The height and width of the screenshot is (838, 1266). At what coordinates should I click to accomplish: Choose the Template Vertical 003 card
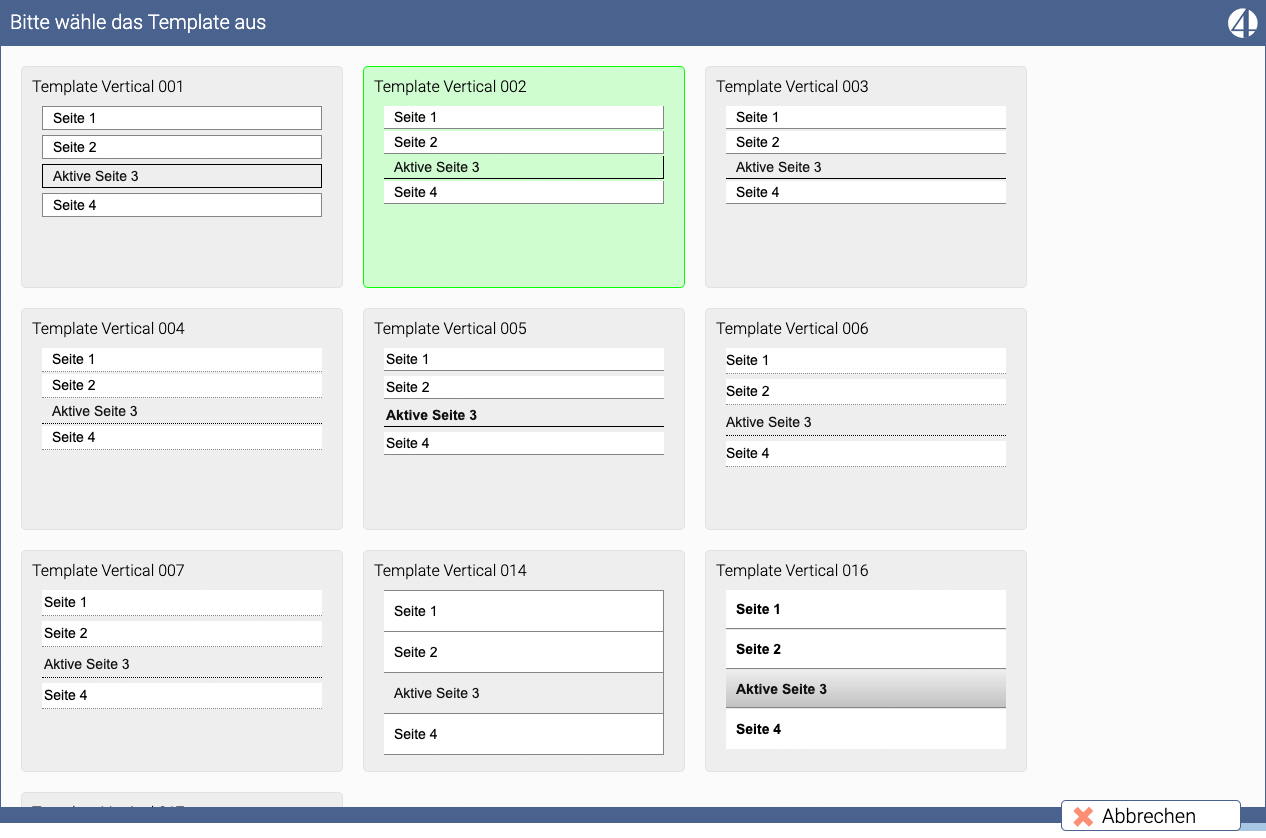(x=866, y=177)
